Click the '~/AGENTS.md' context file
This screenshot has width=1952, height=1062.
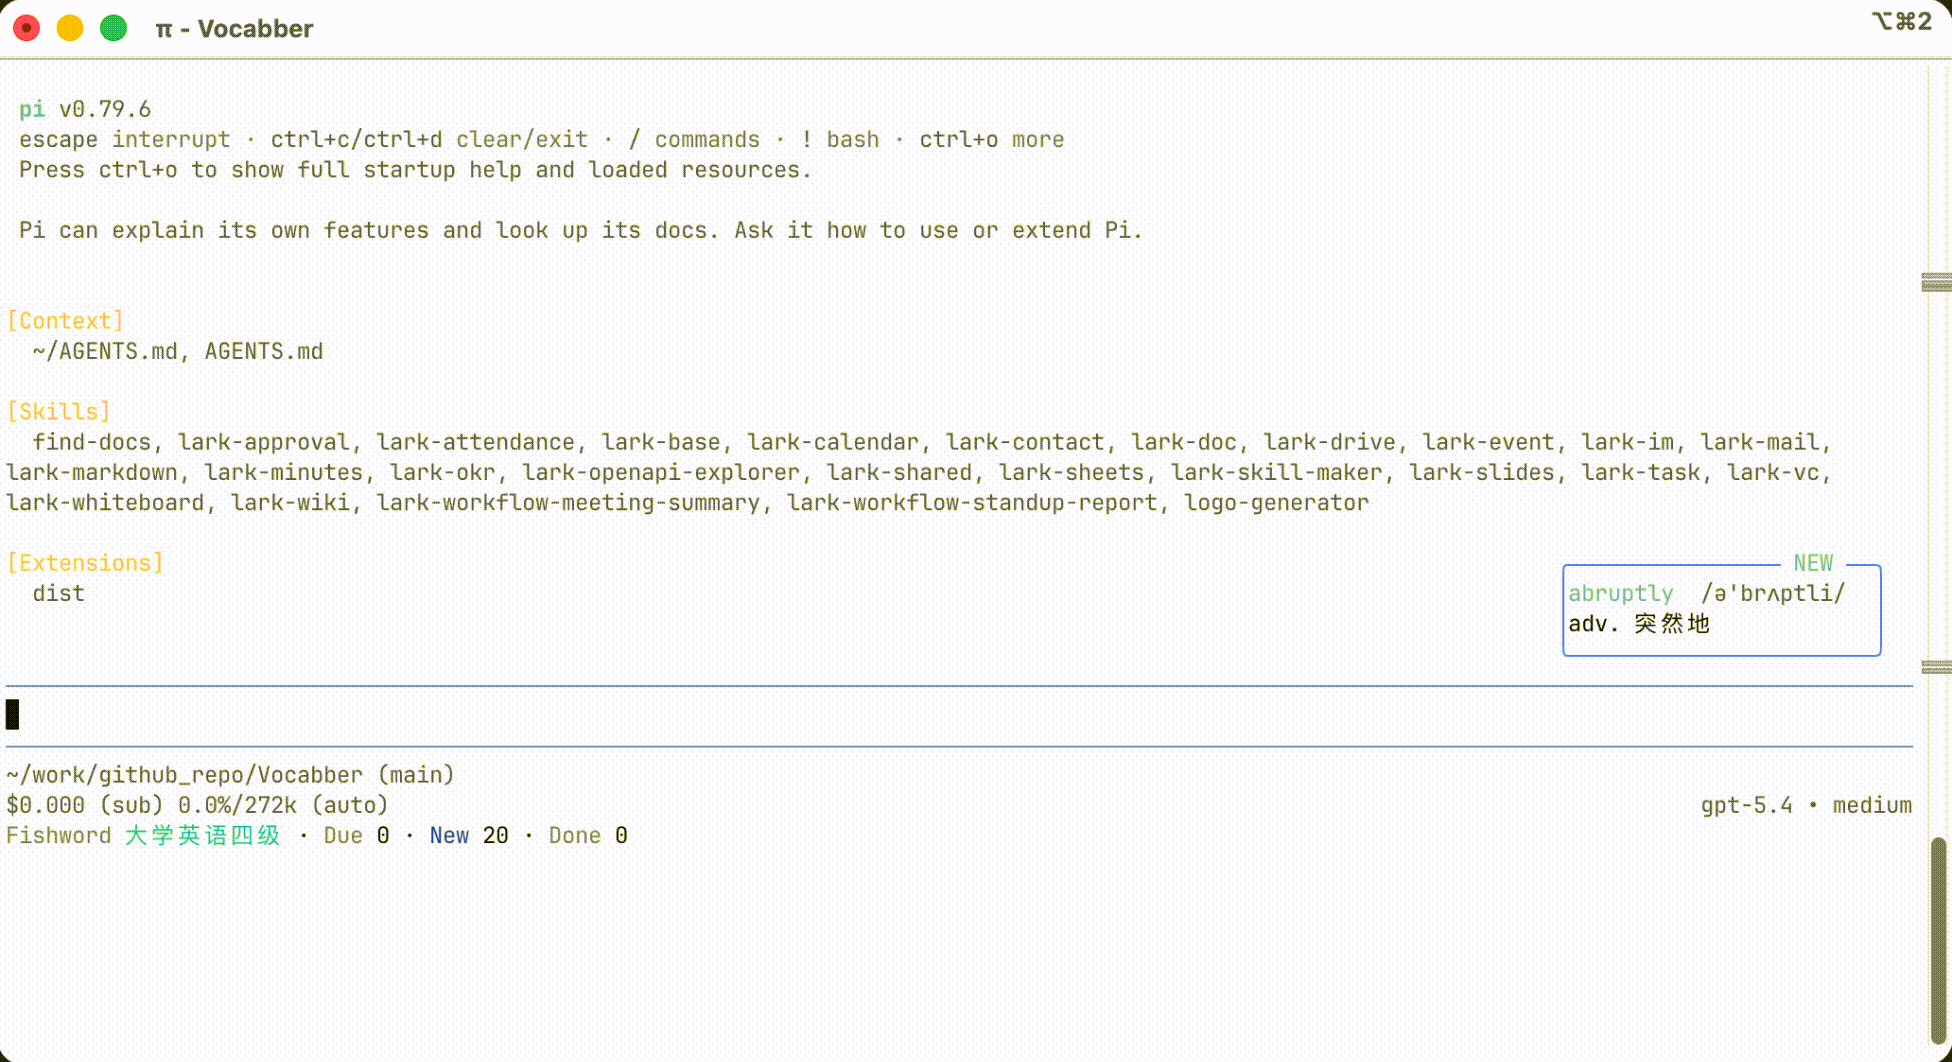[105, 352]
